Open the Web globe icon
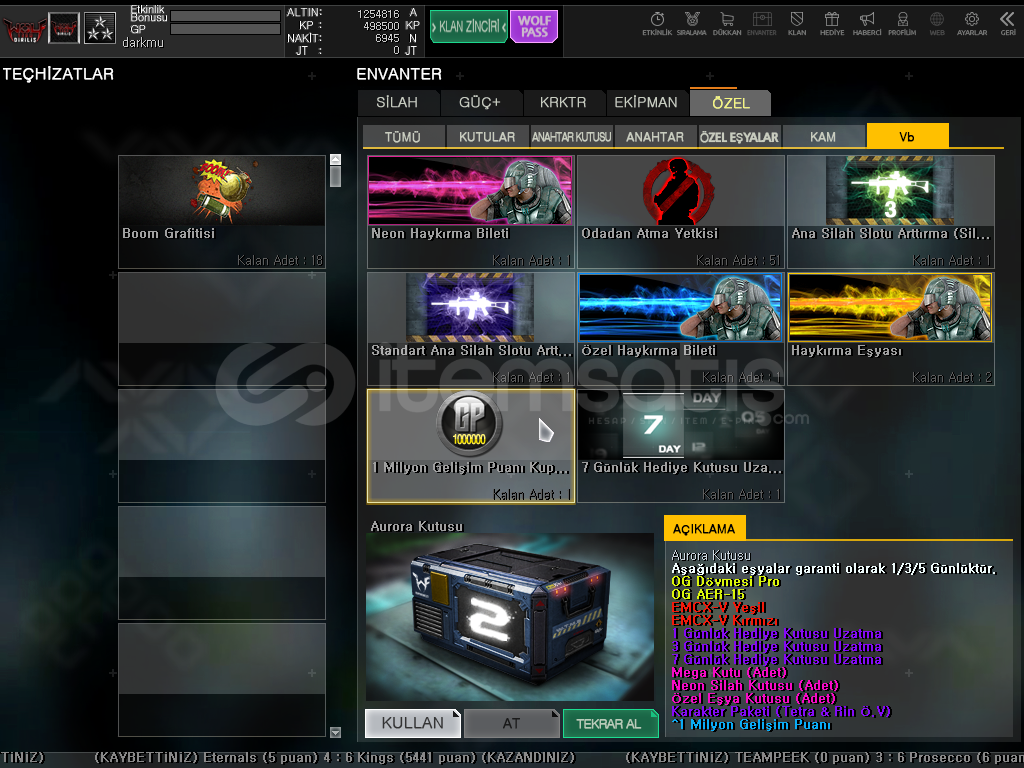This screenshot has height=768, width=1024. coord(937,24)
